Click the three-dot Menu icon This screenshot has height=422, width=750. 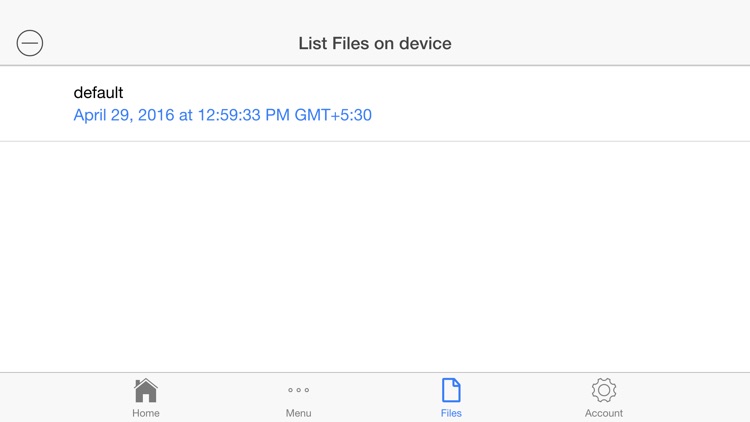(x=298, y=390)
